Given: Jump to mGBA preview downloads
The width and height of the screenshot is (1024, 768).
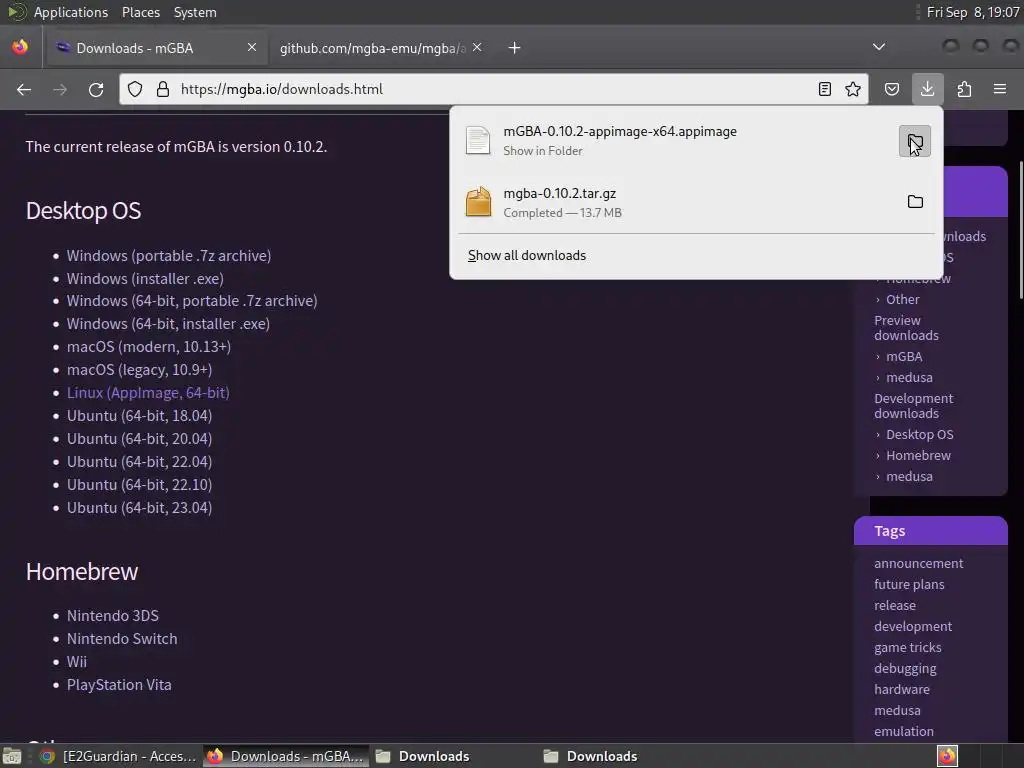Looking at the screenshot, I should [904, 357].
